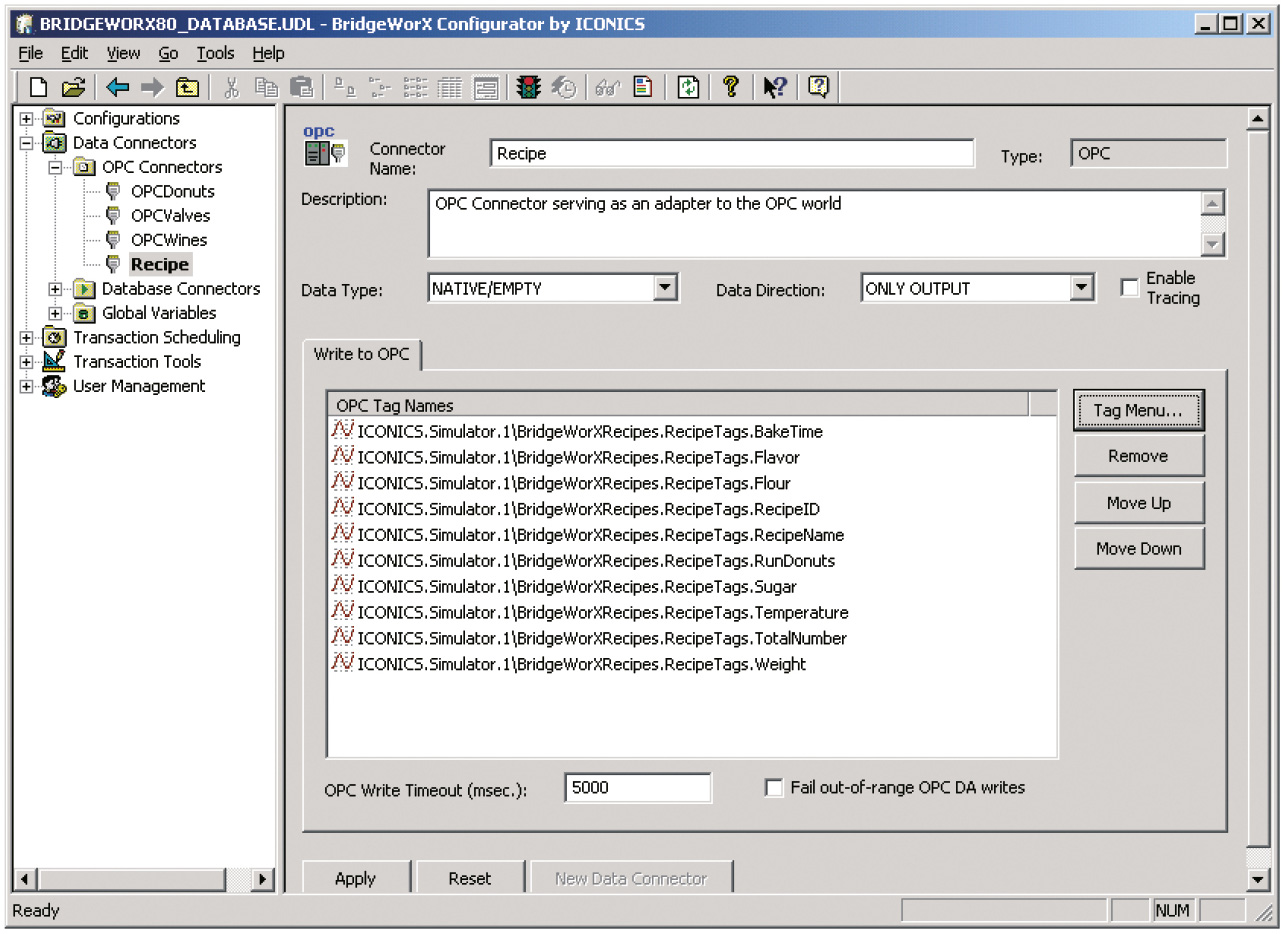Select the OPCWines tree item

coord(169,240)
